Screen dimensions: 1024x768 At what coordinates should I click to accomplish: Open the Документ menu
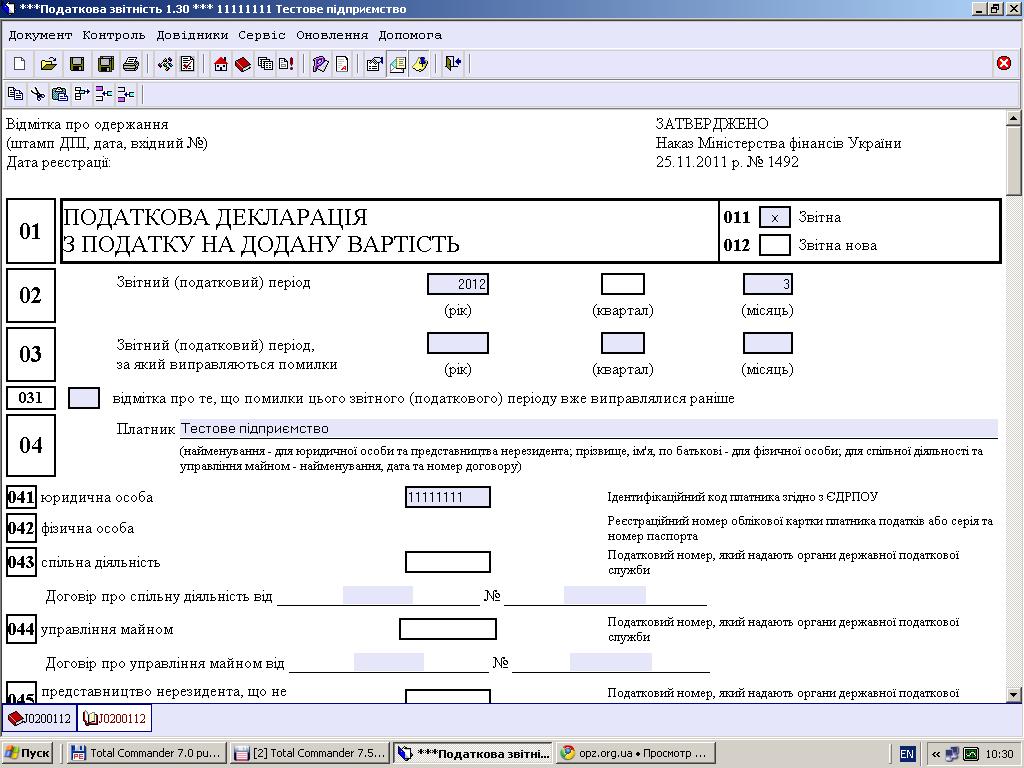click(x=40, y=35)
